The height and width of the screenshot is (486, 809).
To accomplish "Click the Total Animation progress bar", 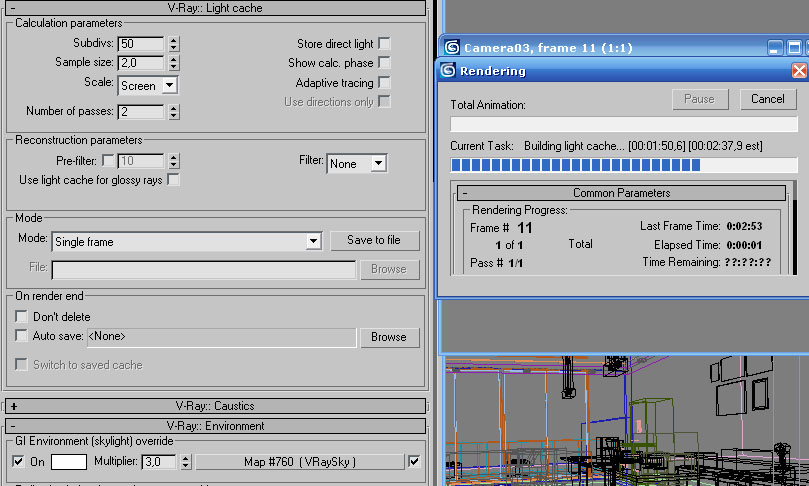I will 624,124.
